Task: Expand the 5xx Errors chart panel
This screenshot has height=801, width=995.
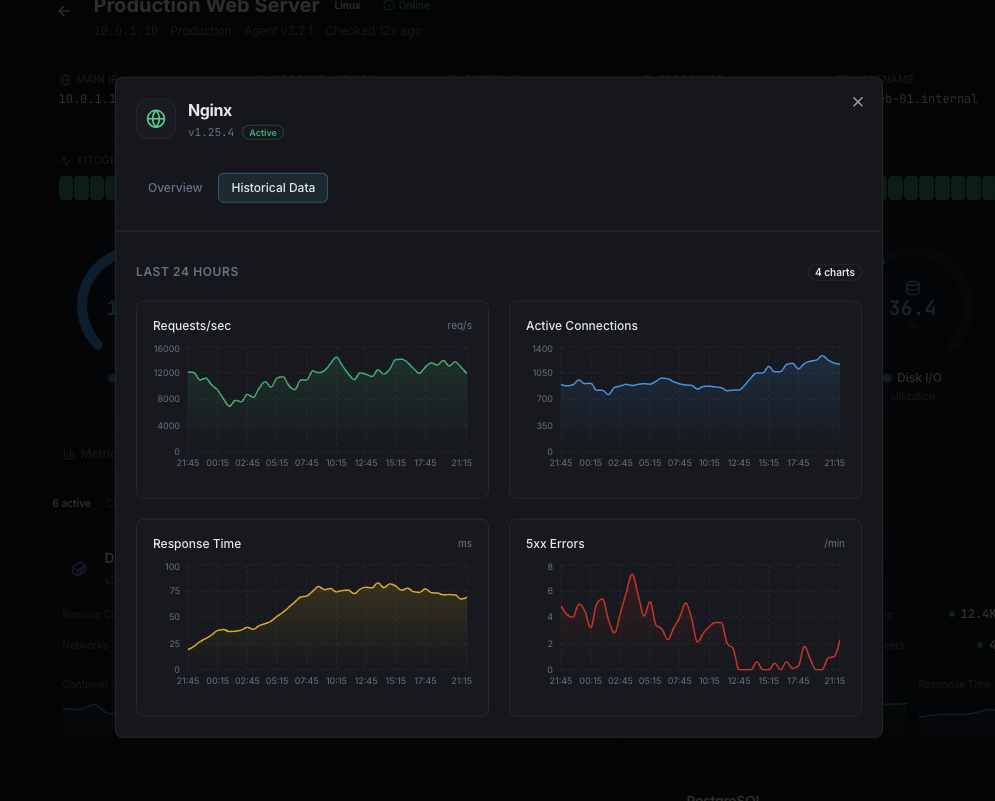Action: [685, 617]
